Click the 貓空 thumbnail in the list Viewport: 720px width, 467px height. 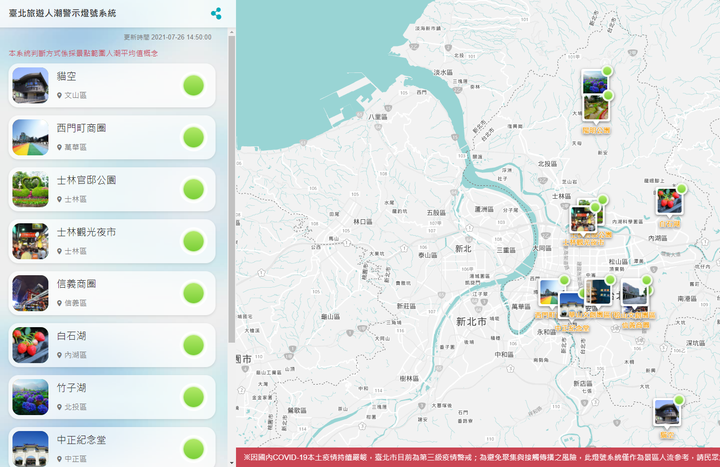(30, 85)
